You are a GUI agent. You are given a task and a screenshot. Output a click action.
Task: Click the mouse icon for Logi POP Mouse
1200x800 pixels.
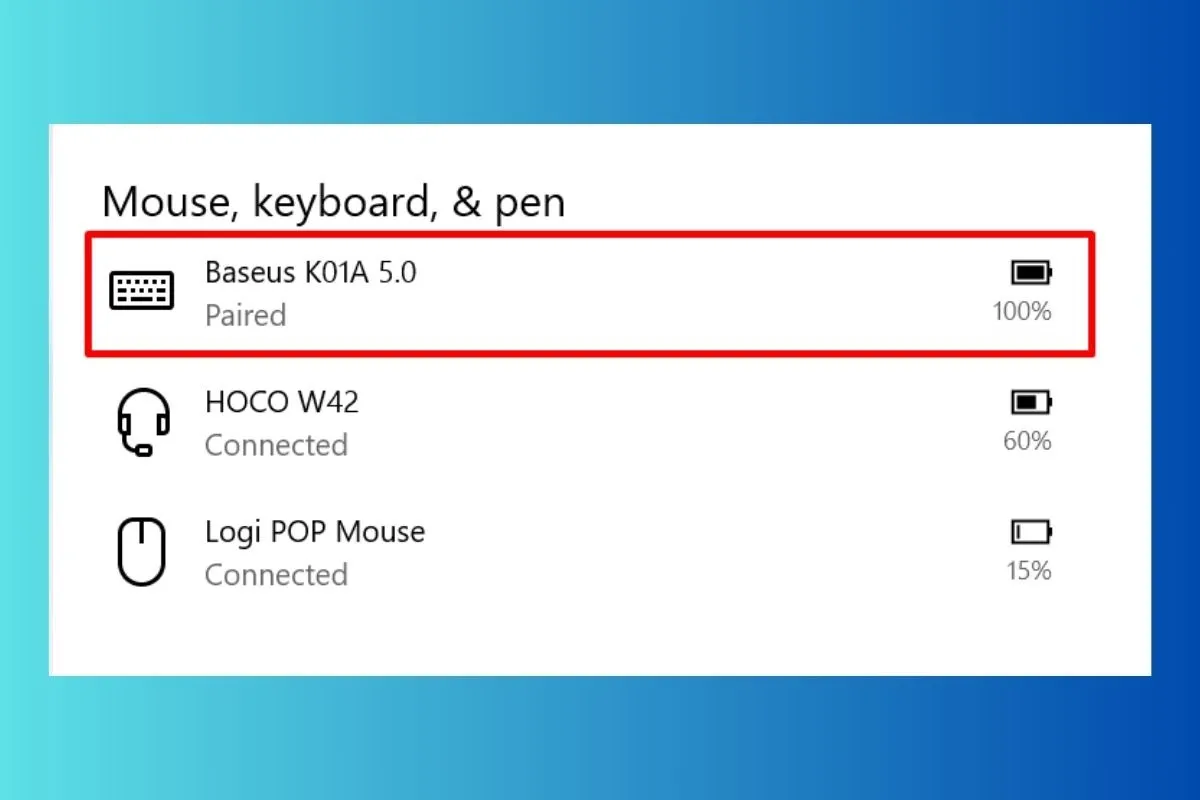[x=141, y=553]
